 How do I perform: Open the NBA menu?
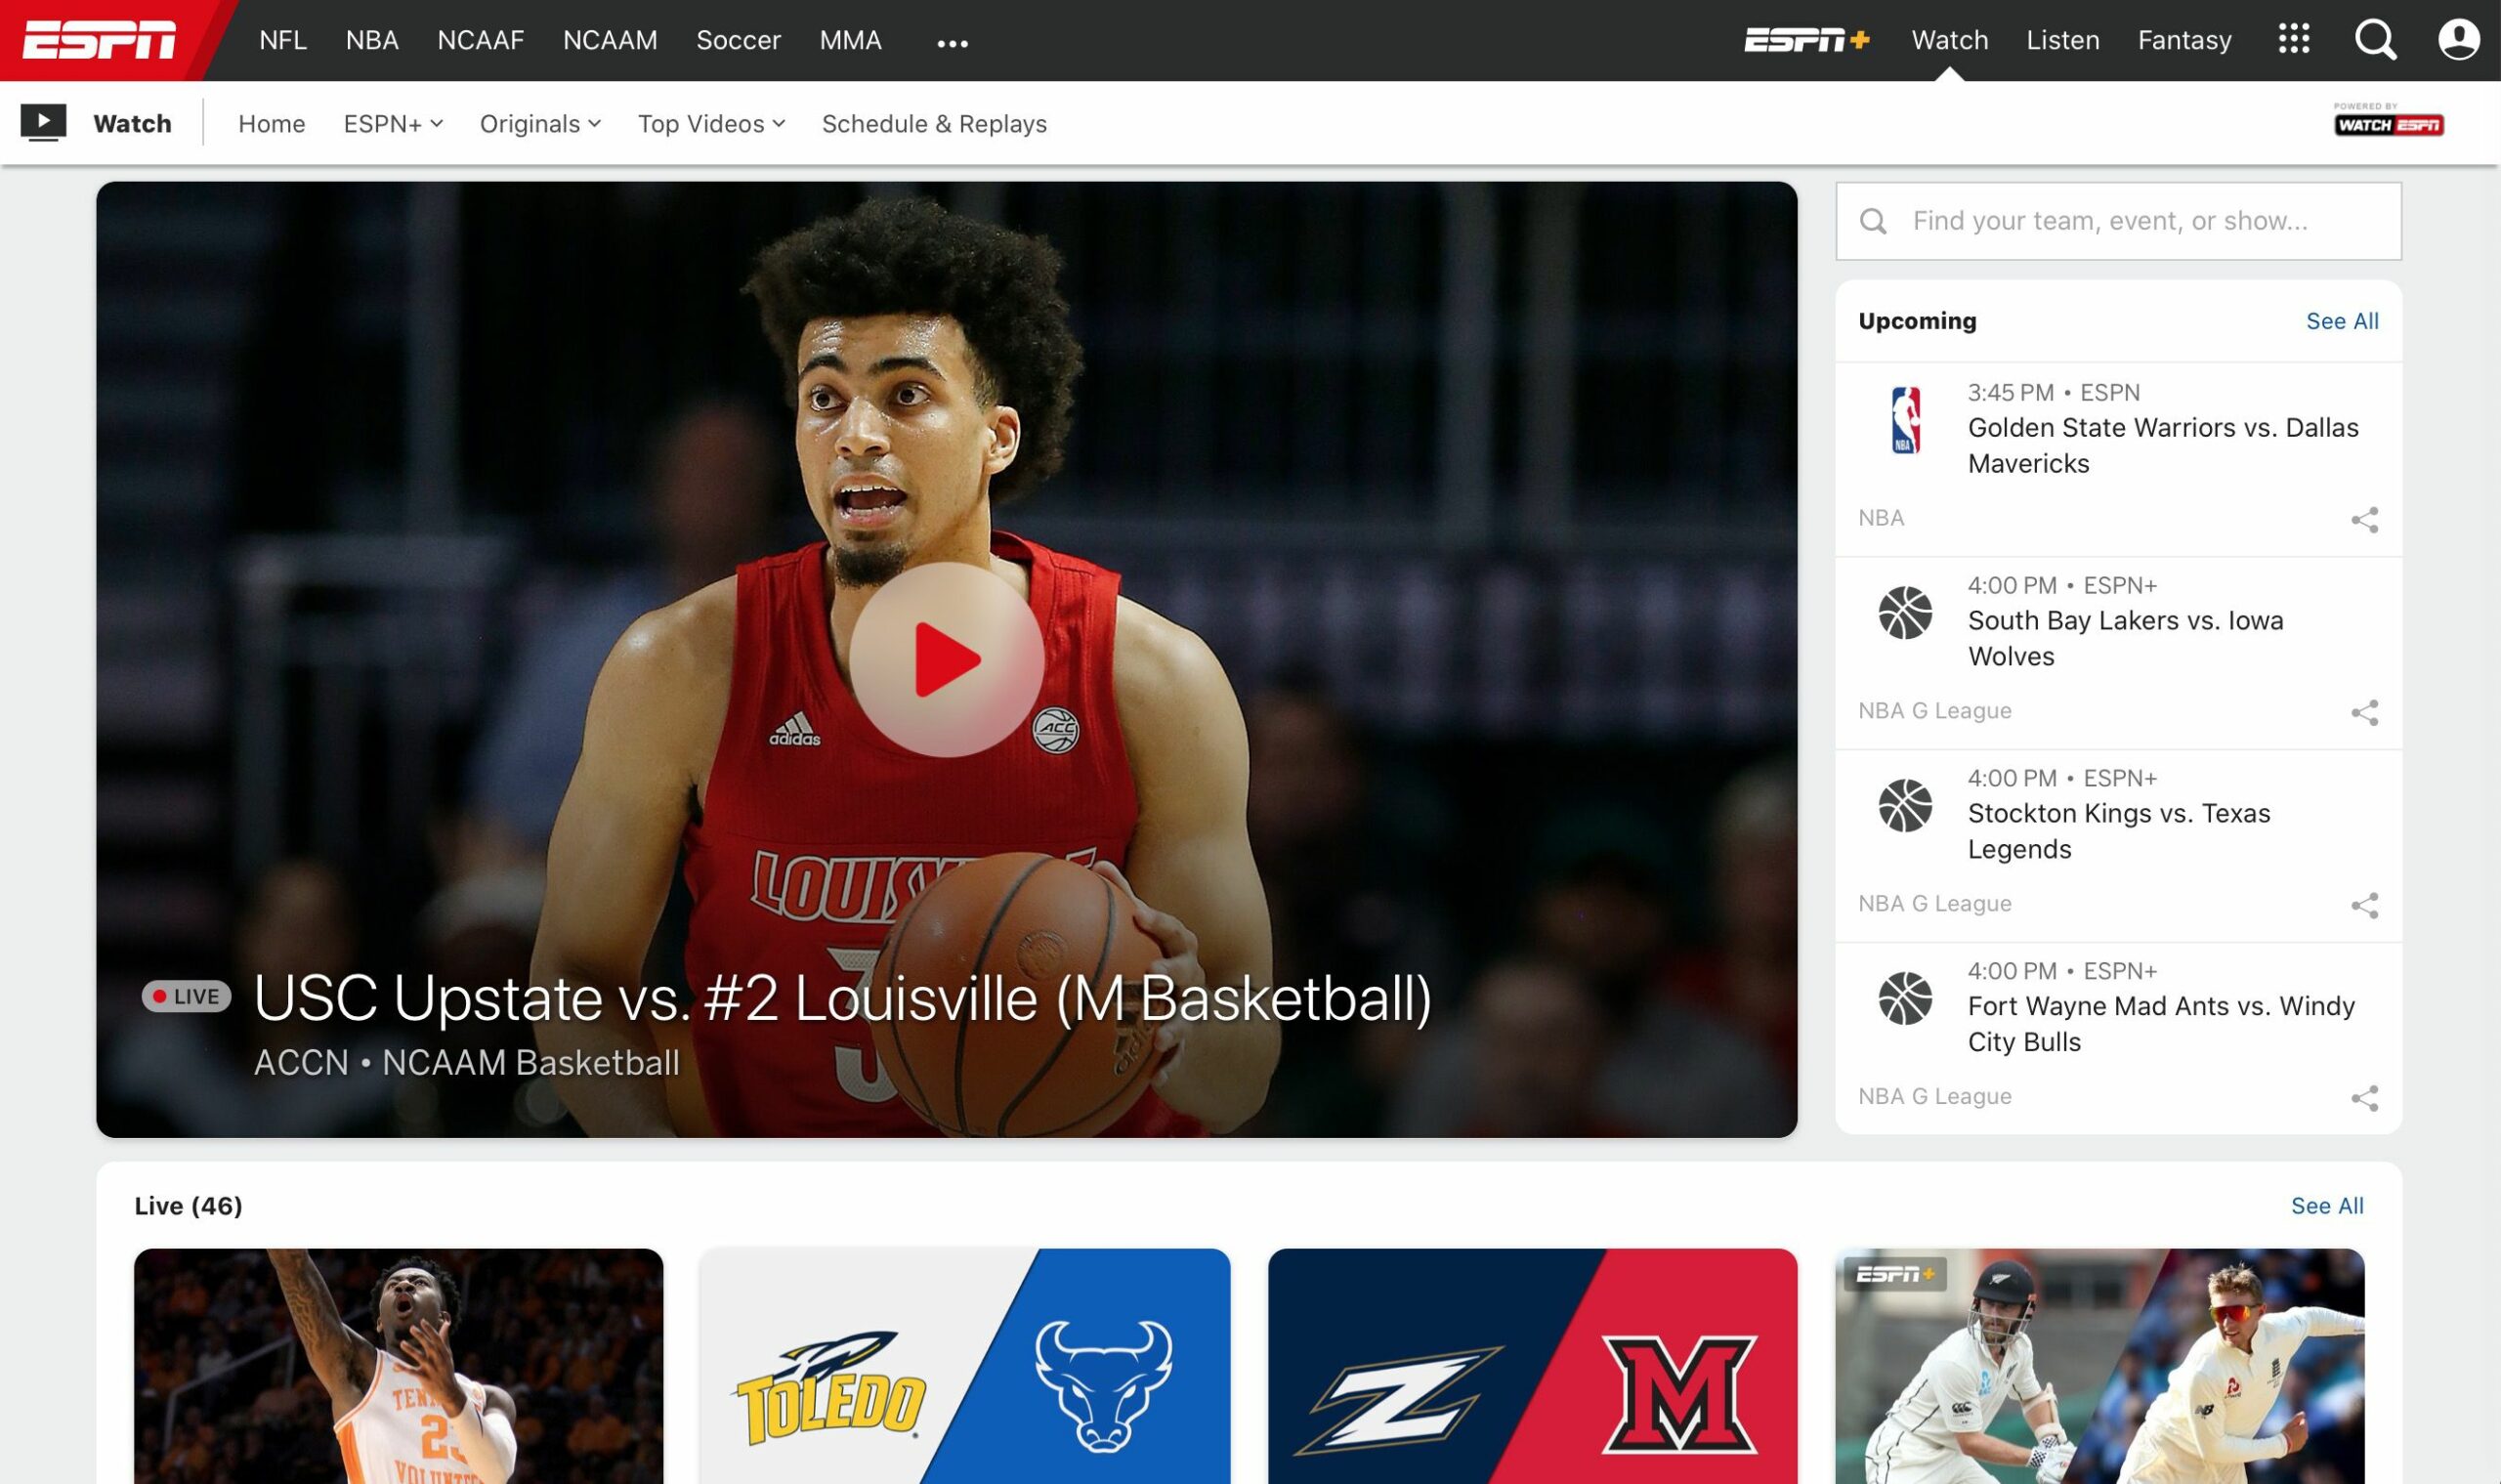click(372, 40)
